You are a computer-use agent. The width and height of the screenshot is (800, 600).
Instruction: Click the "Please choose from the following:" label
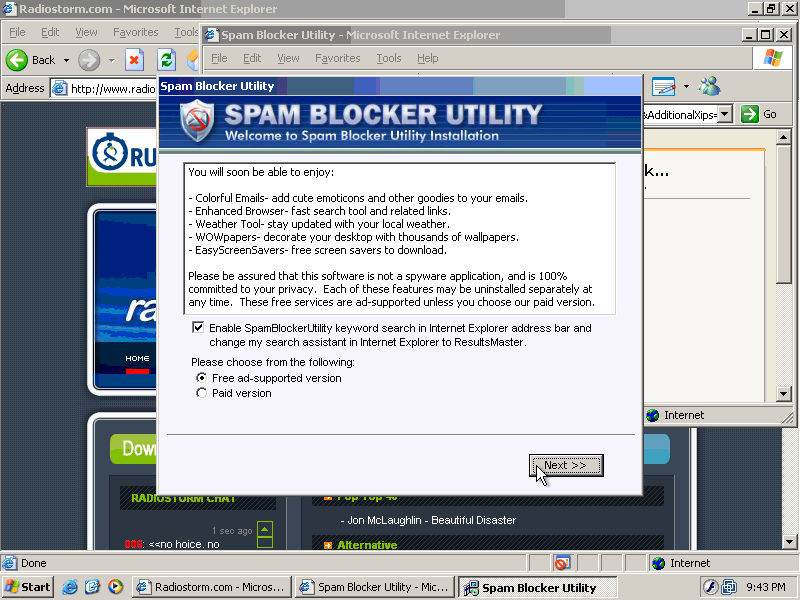[273, 362]
